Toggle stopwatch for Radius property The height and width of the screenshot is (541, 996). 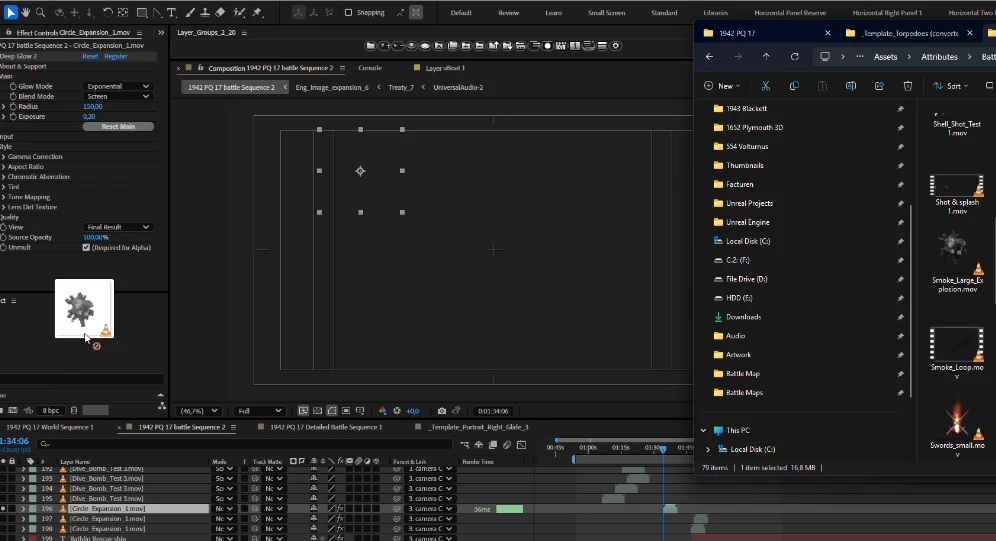13,107
